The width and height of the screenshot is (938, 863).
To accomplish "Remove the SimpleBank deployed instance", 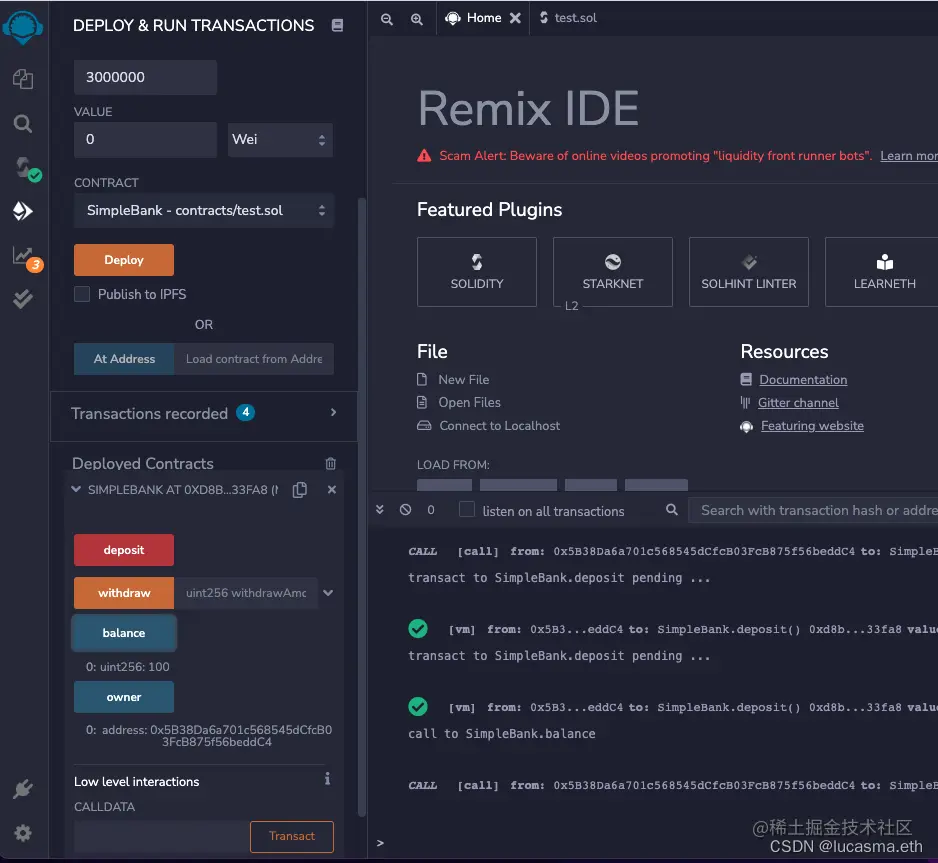I will tap(332, 490).
